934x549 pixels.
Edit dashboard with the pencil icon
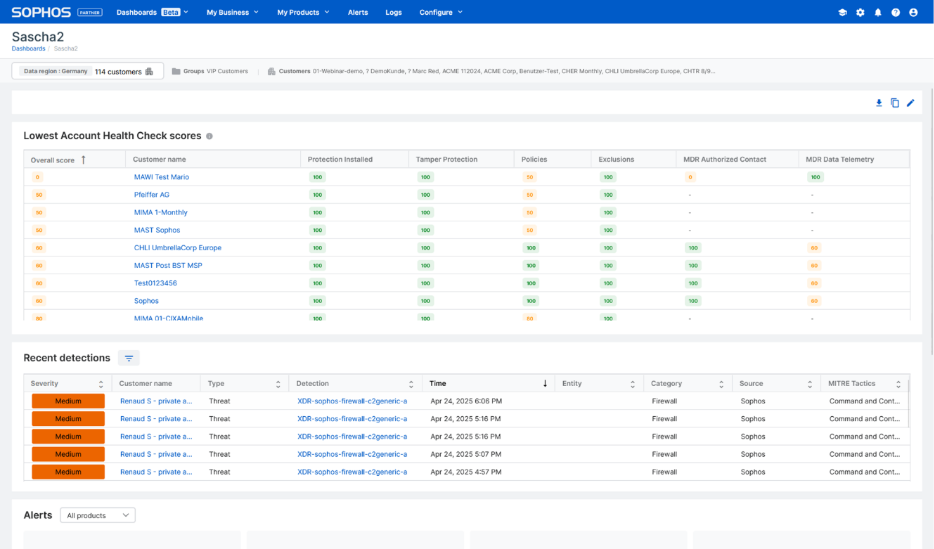(x=910, y=102)
